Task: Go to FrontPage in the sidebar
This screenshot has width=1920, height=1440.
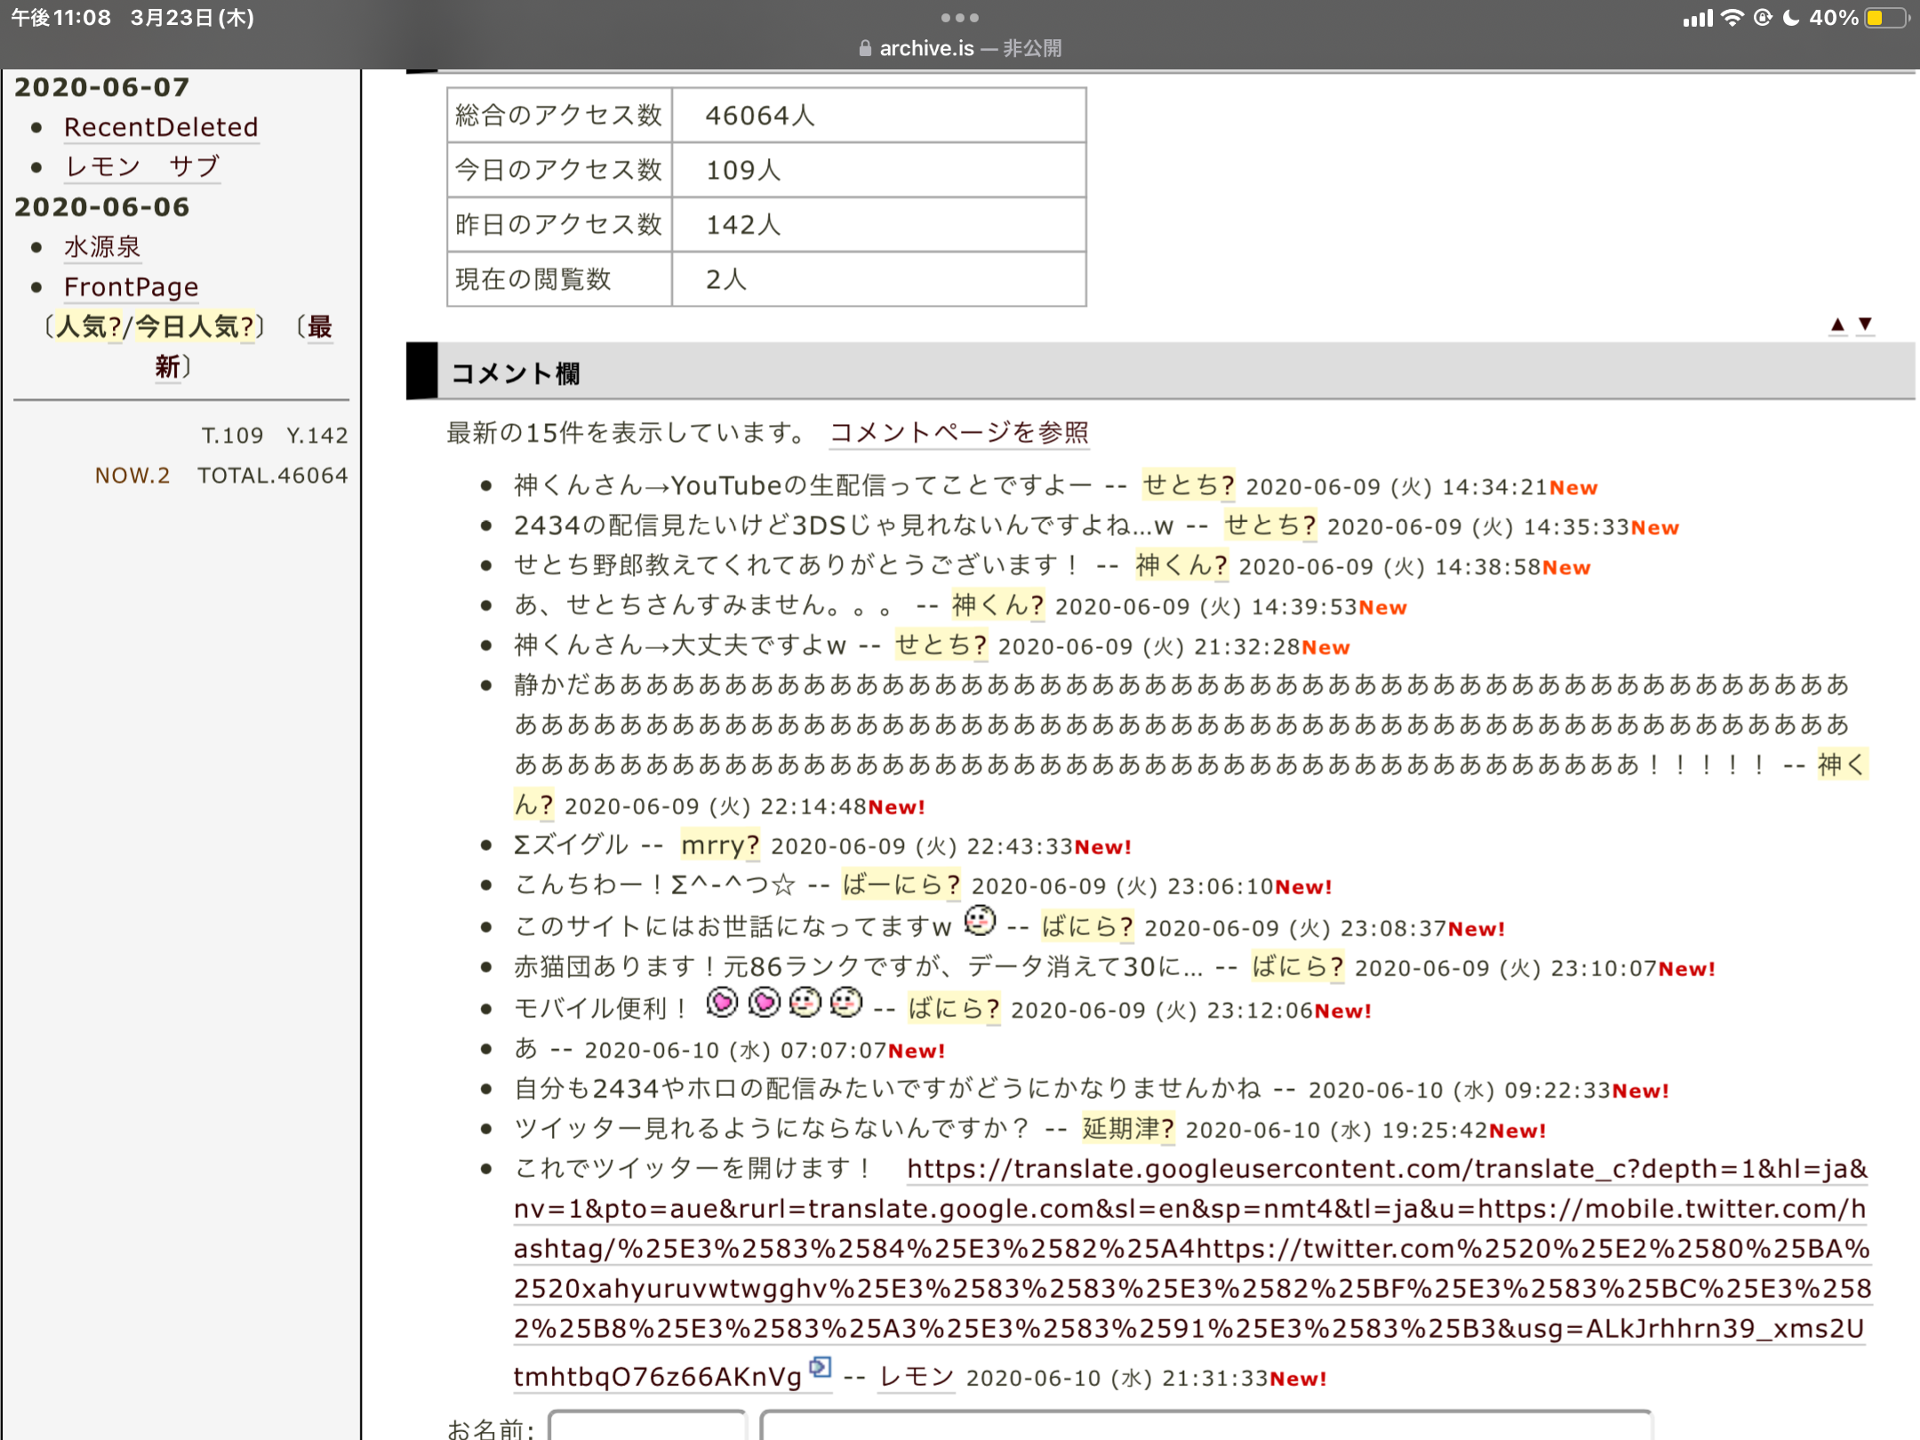Action: (x=131, y=287)
